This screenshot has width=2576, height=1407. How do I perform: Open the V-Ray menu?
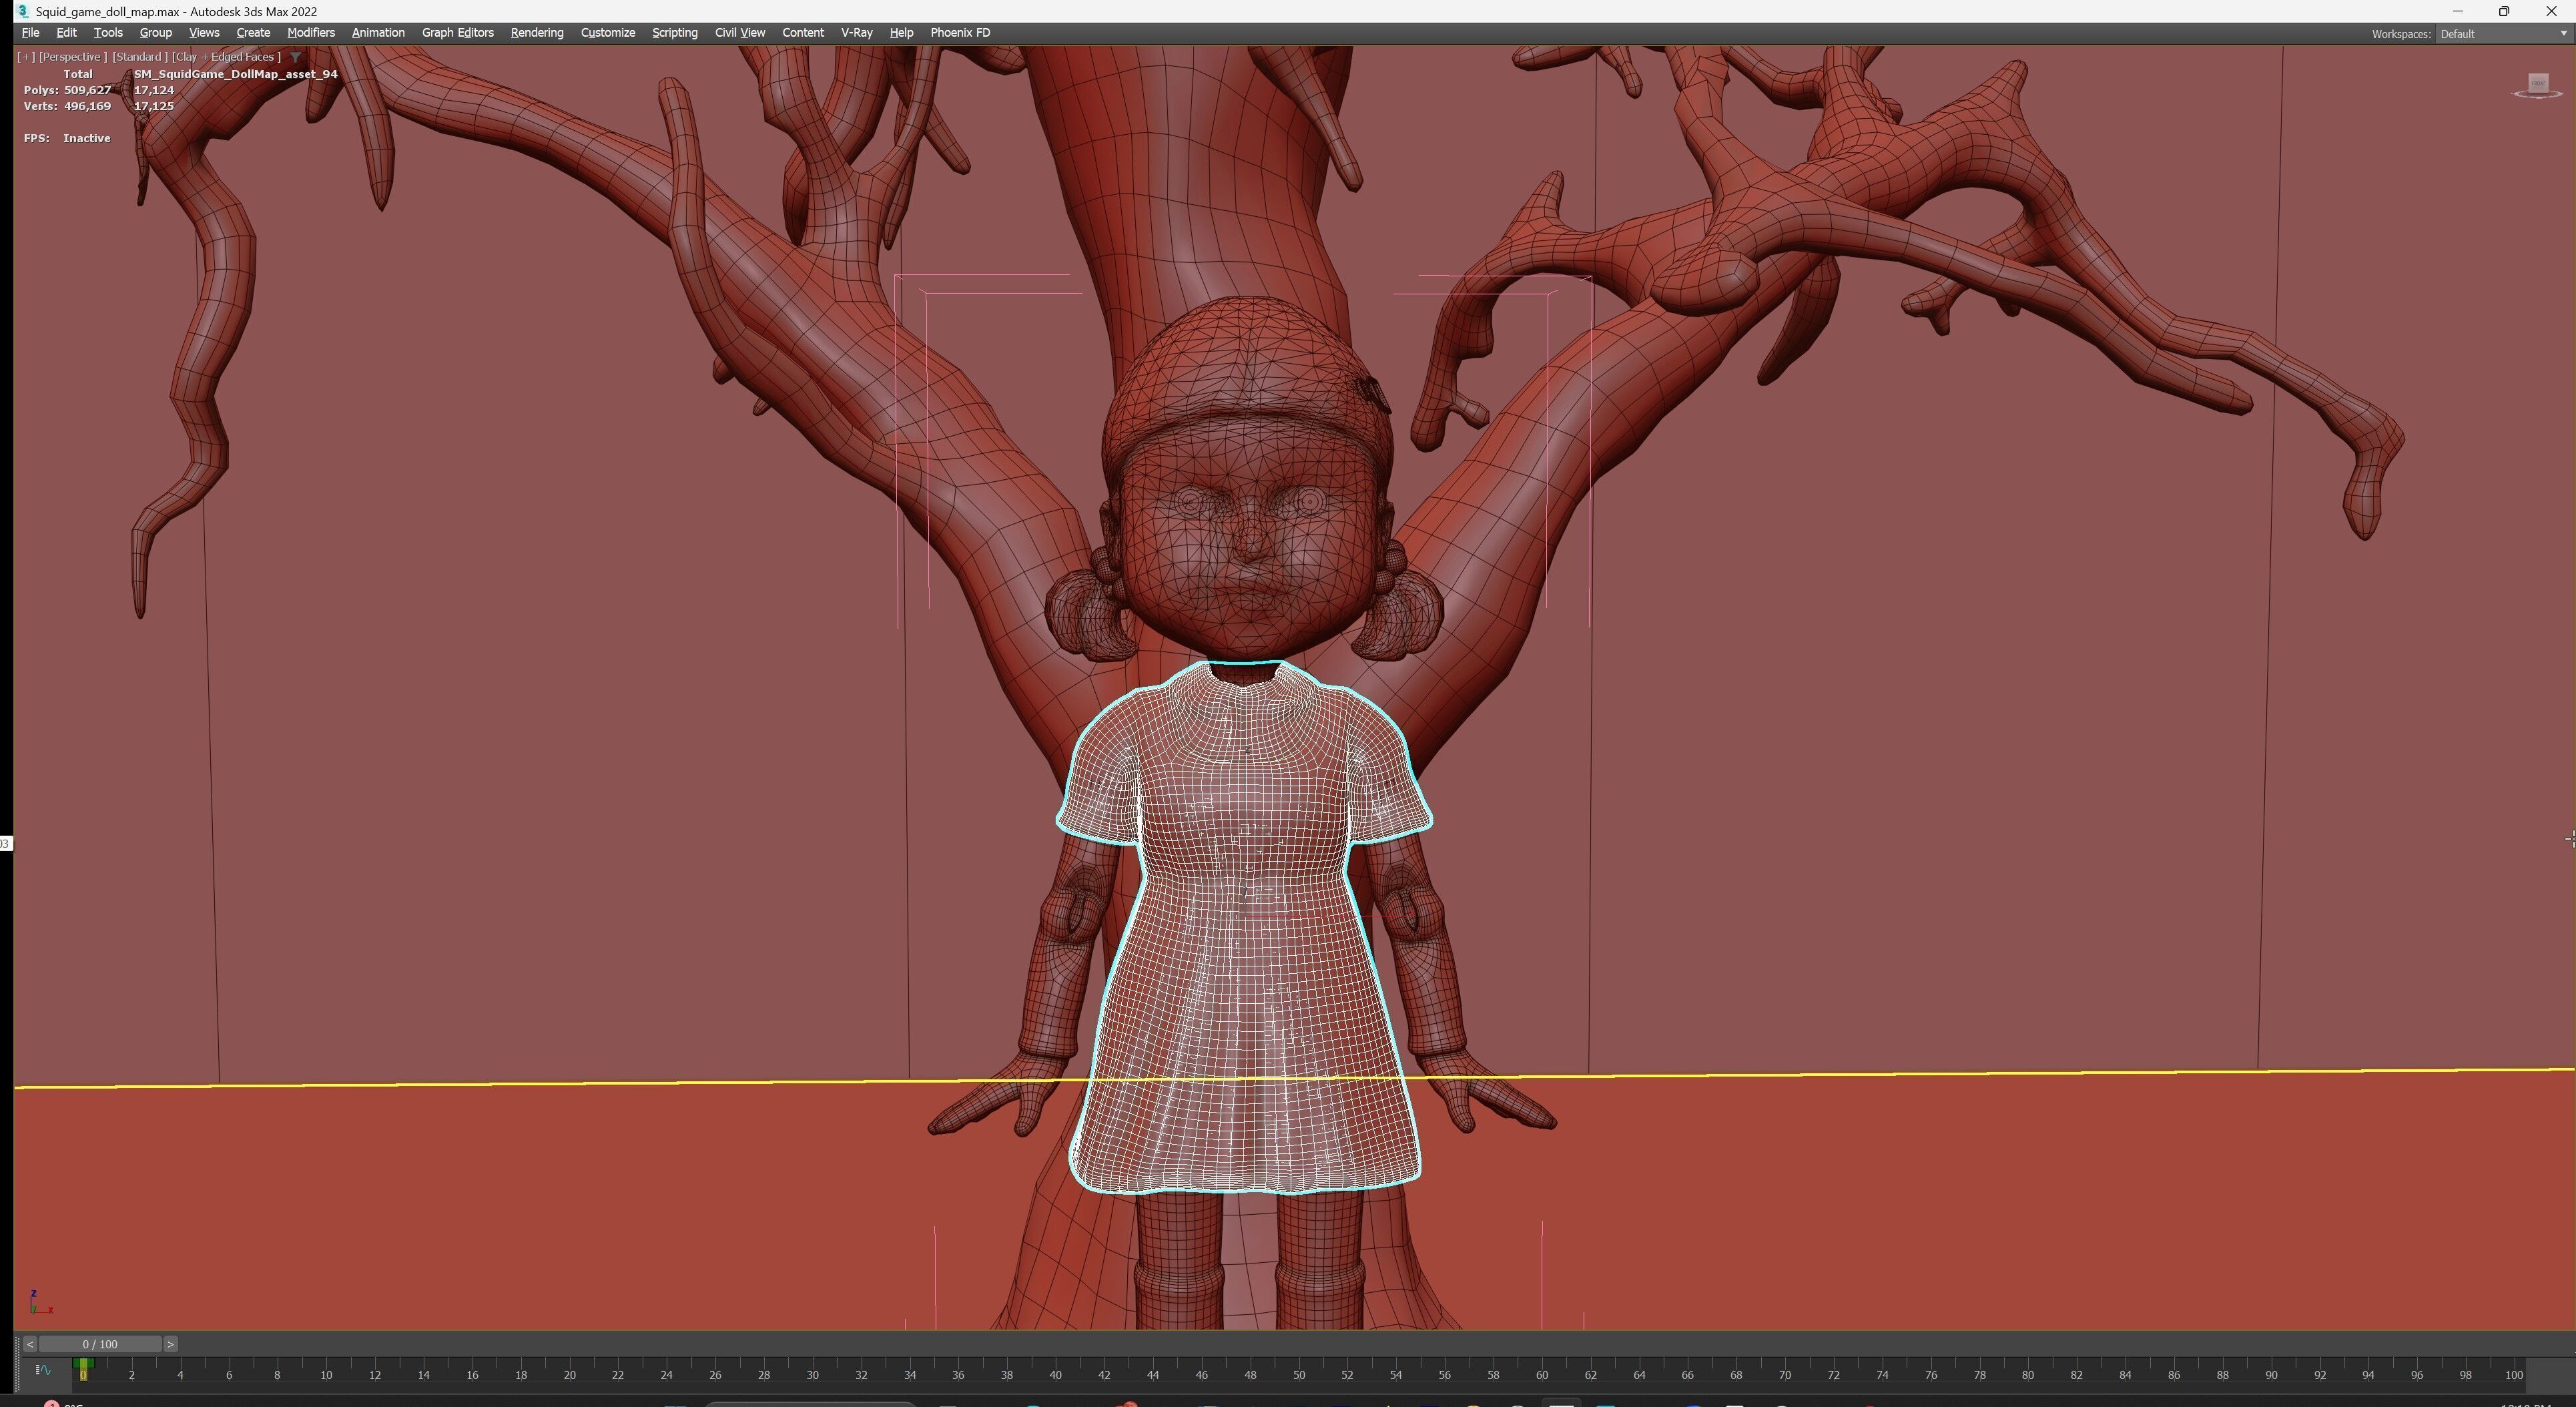857,33
